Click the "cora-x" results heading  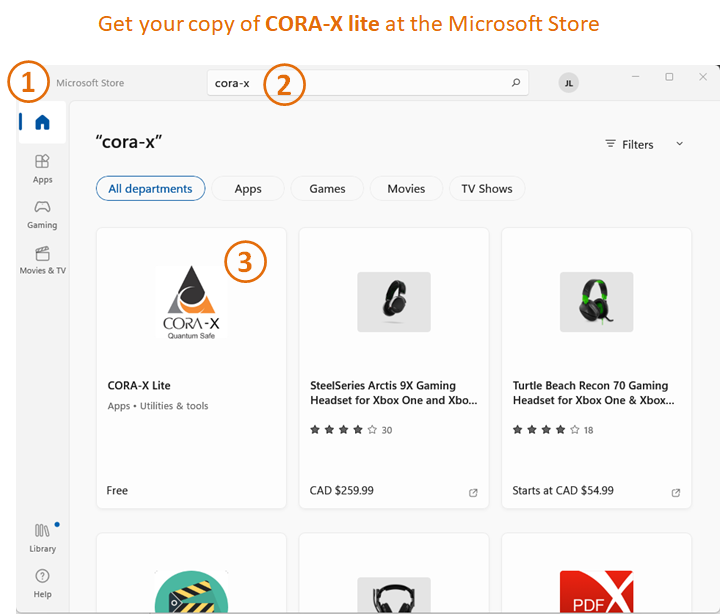click(129, 142)
